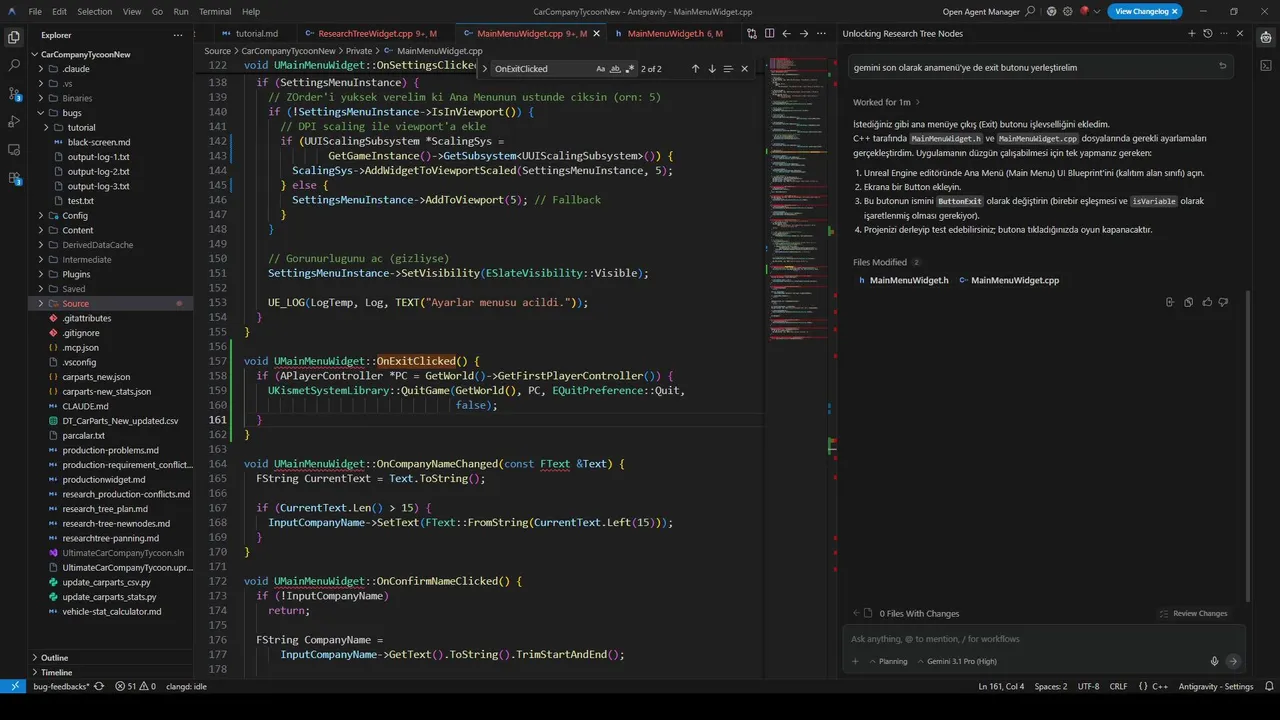Open the Selection menu
The image size is (1280, 720).
coord(95,11)
